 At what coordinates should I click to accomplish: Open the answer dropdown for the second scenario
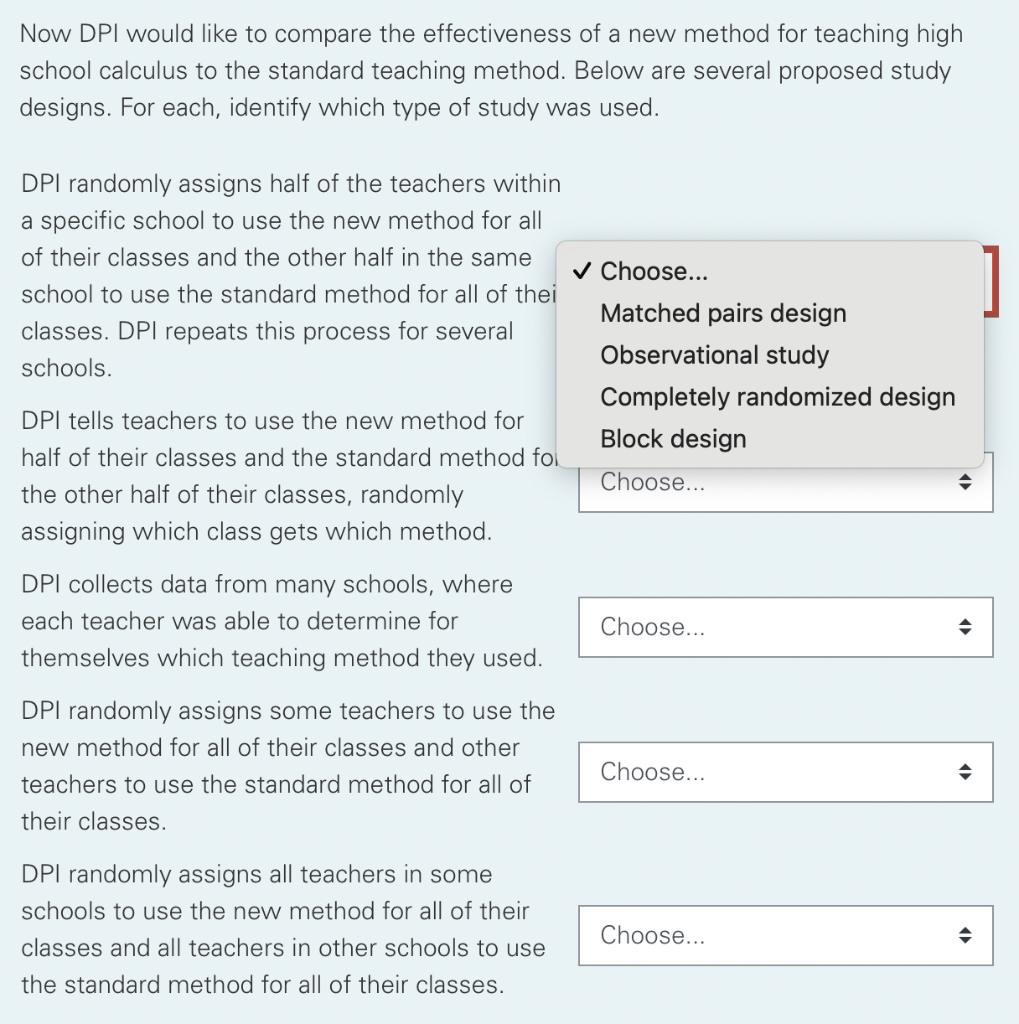tap(785, 481)
